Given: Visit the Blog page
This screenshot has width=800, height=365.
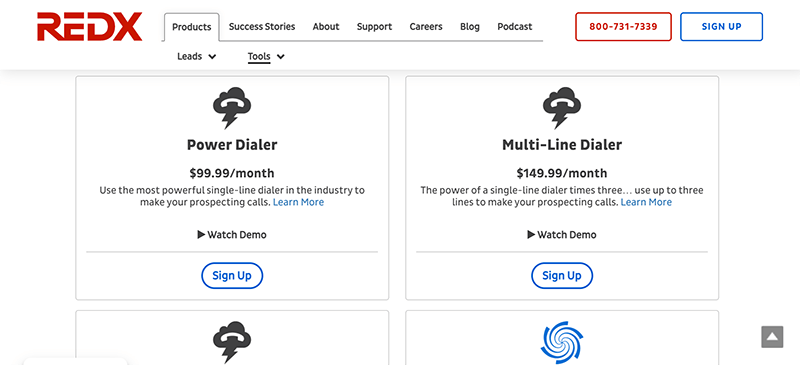Looking at the screenshot, I should tap(470, 27).
